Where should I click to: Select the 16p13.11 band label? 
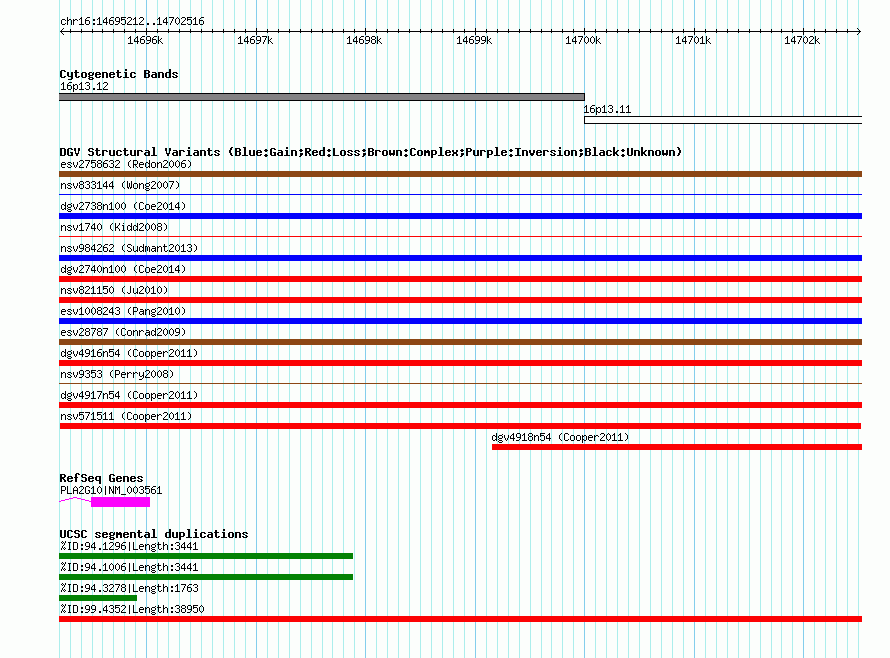click(607, 109)
